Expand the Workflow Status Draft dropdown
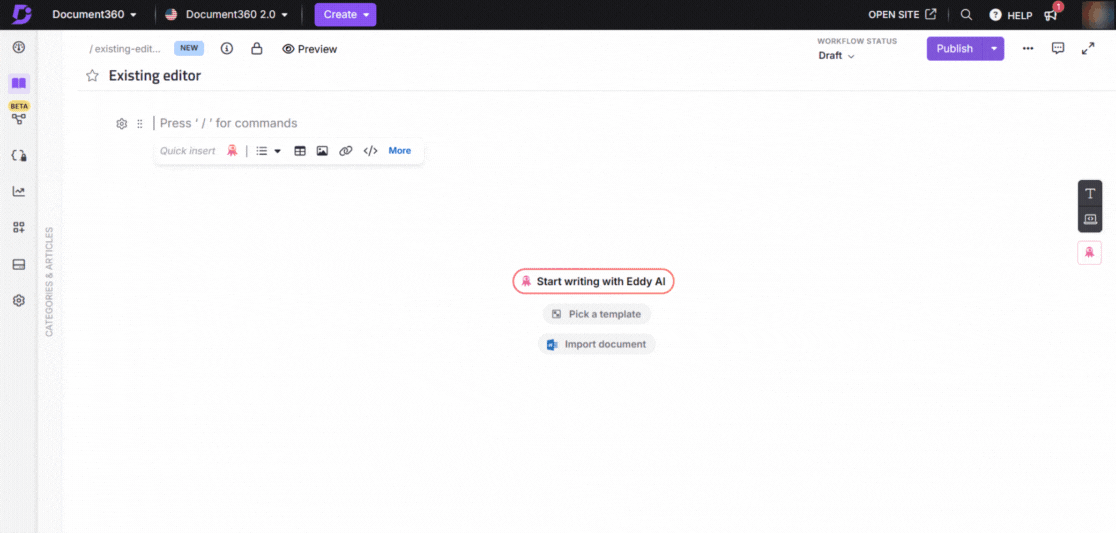This screenshot has width=1116, height=533. [x=836, y=56]
